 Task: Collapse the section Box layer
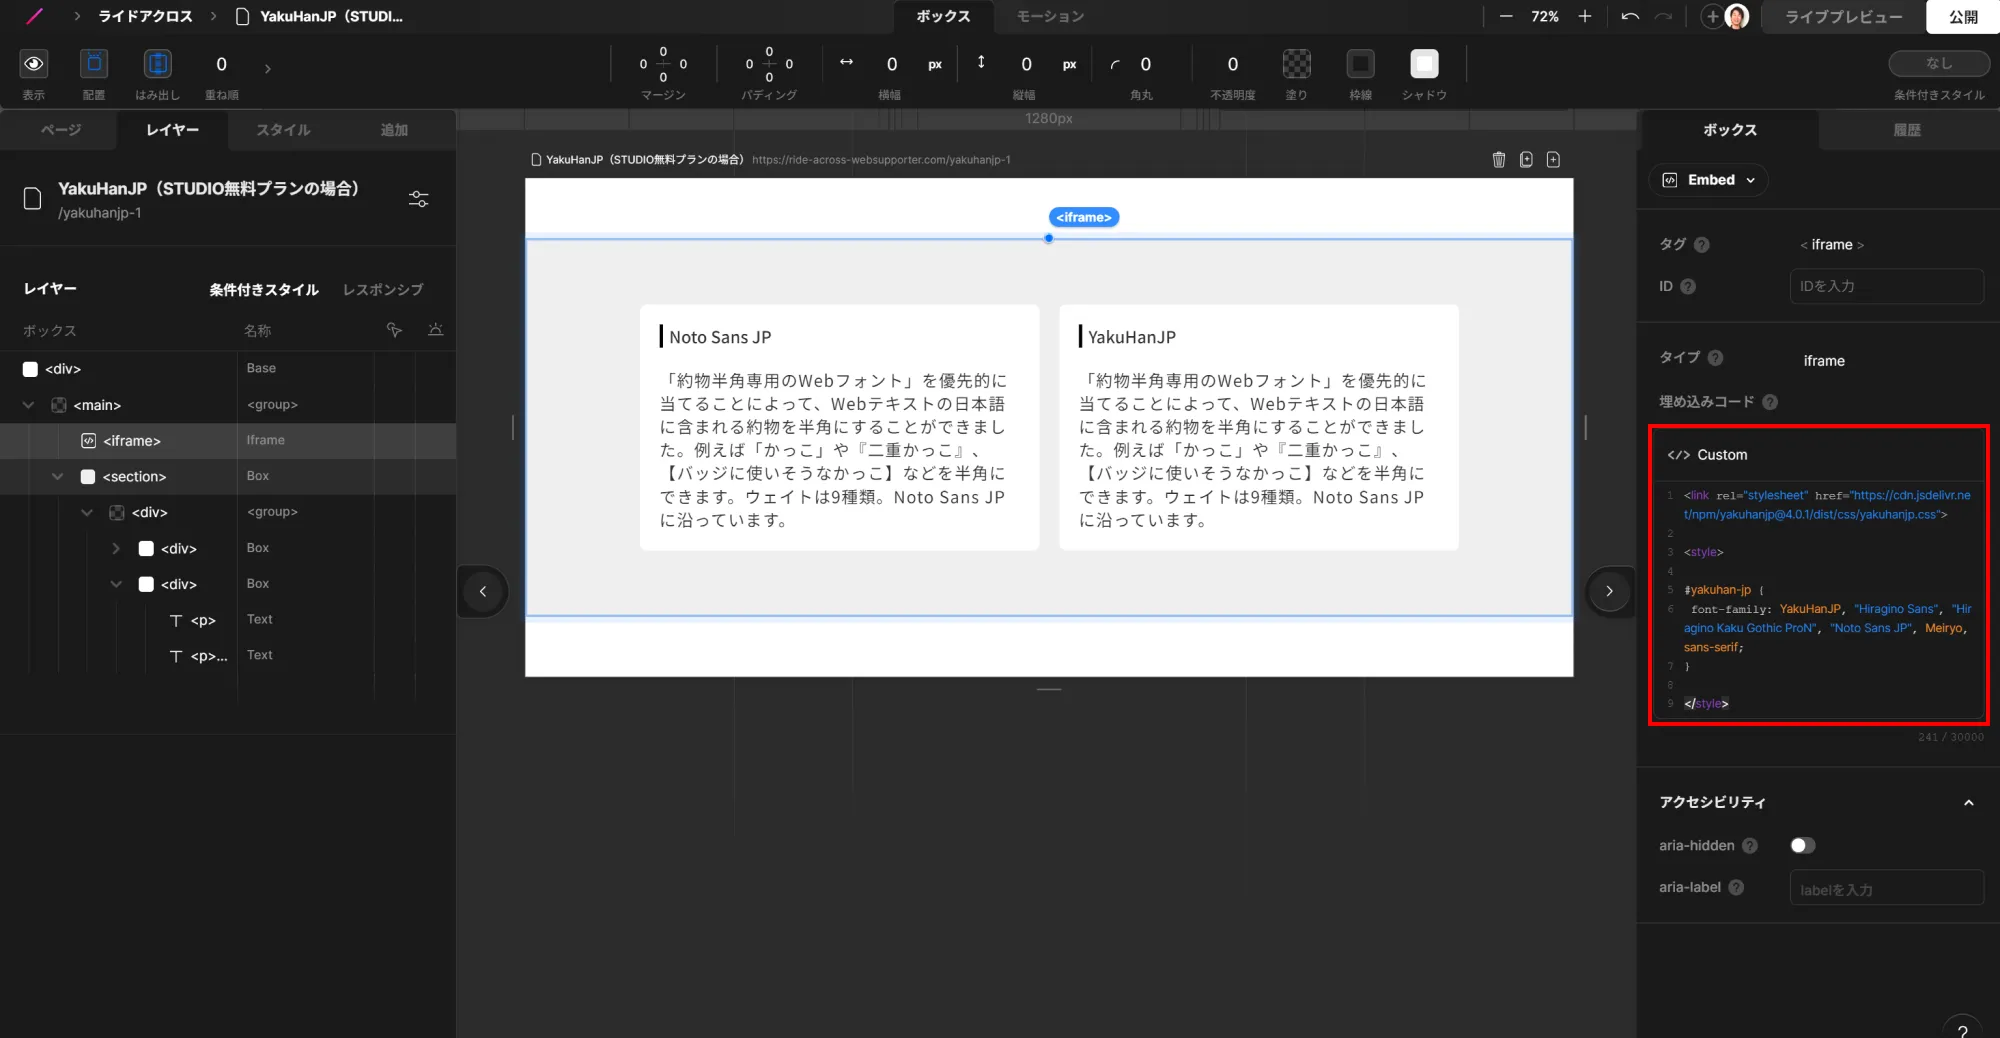click(57, 477)
